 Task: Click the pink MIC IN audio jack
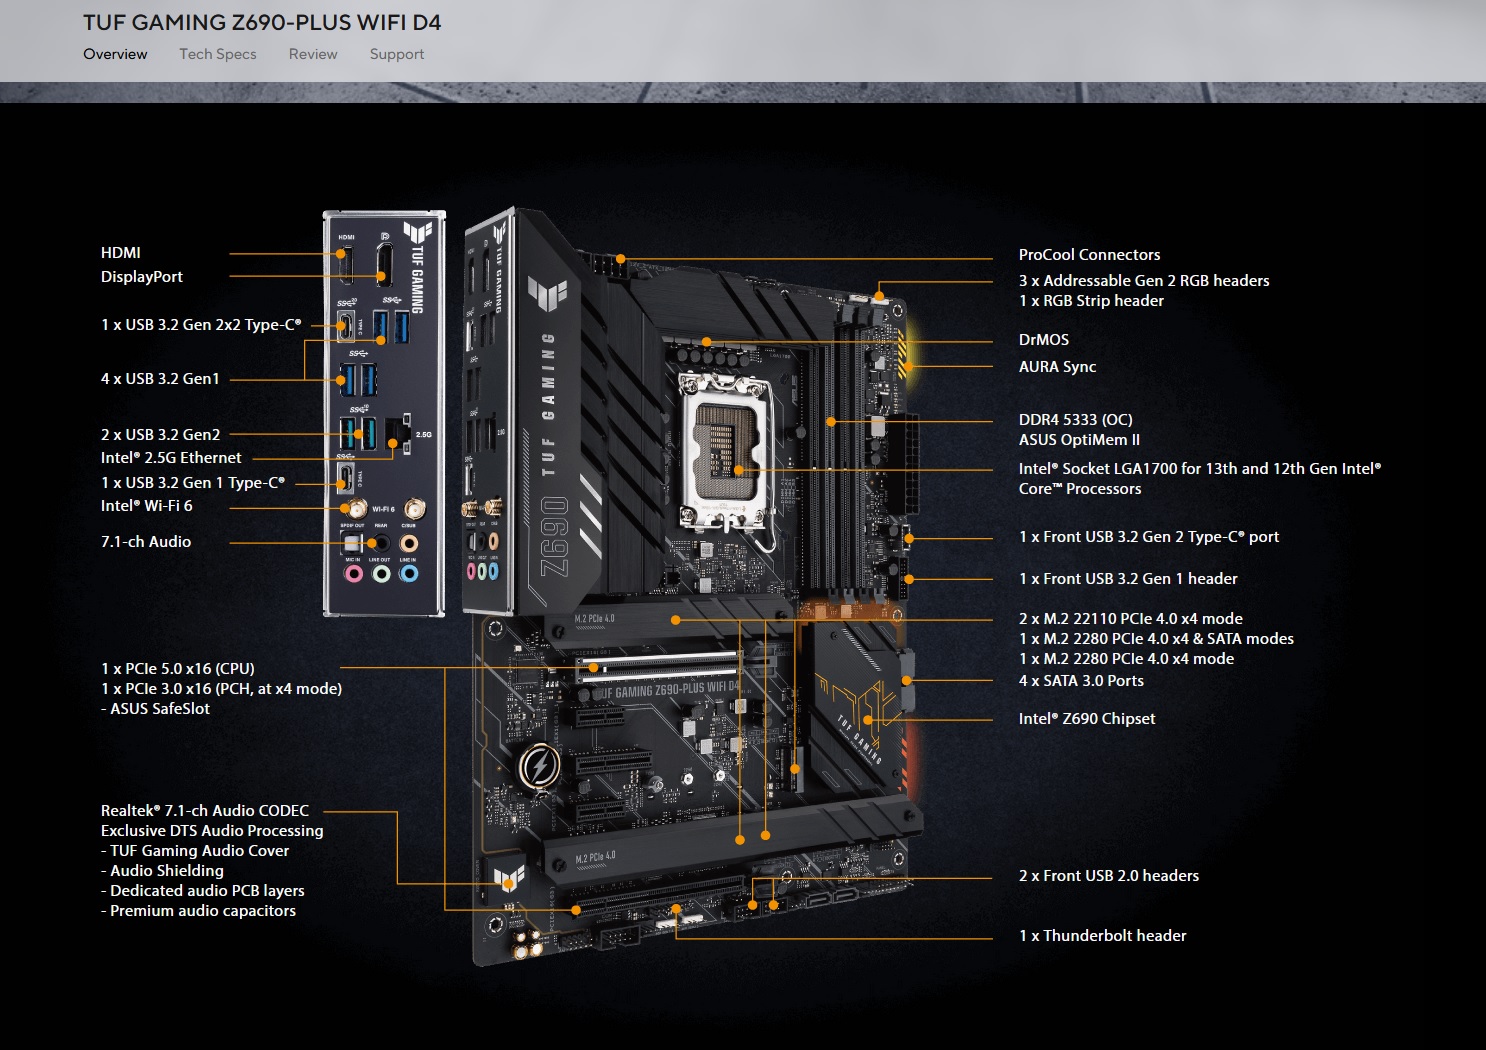(353, 574)
